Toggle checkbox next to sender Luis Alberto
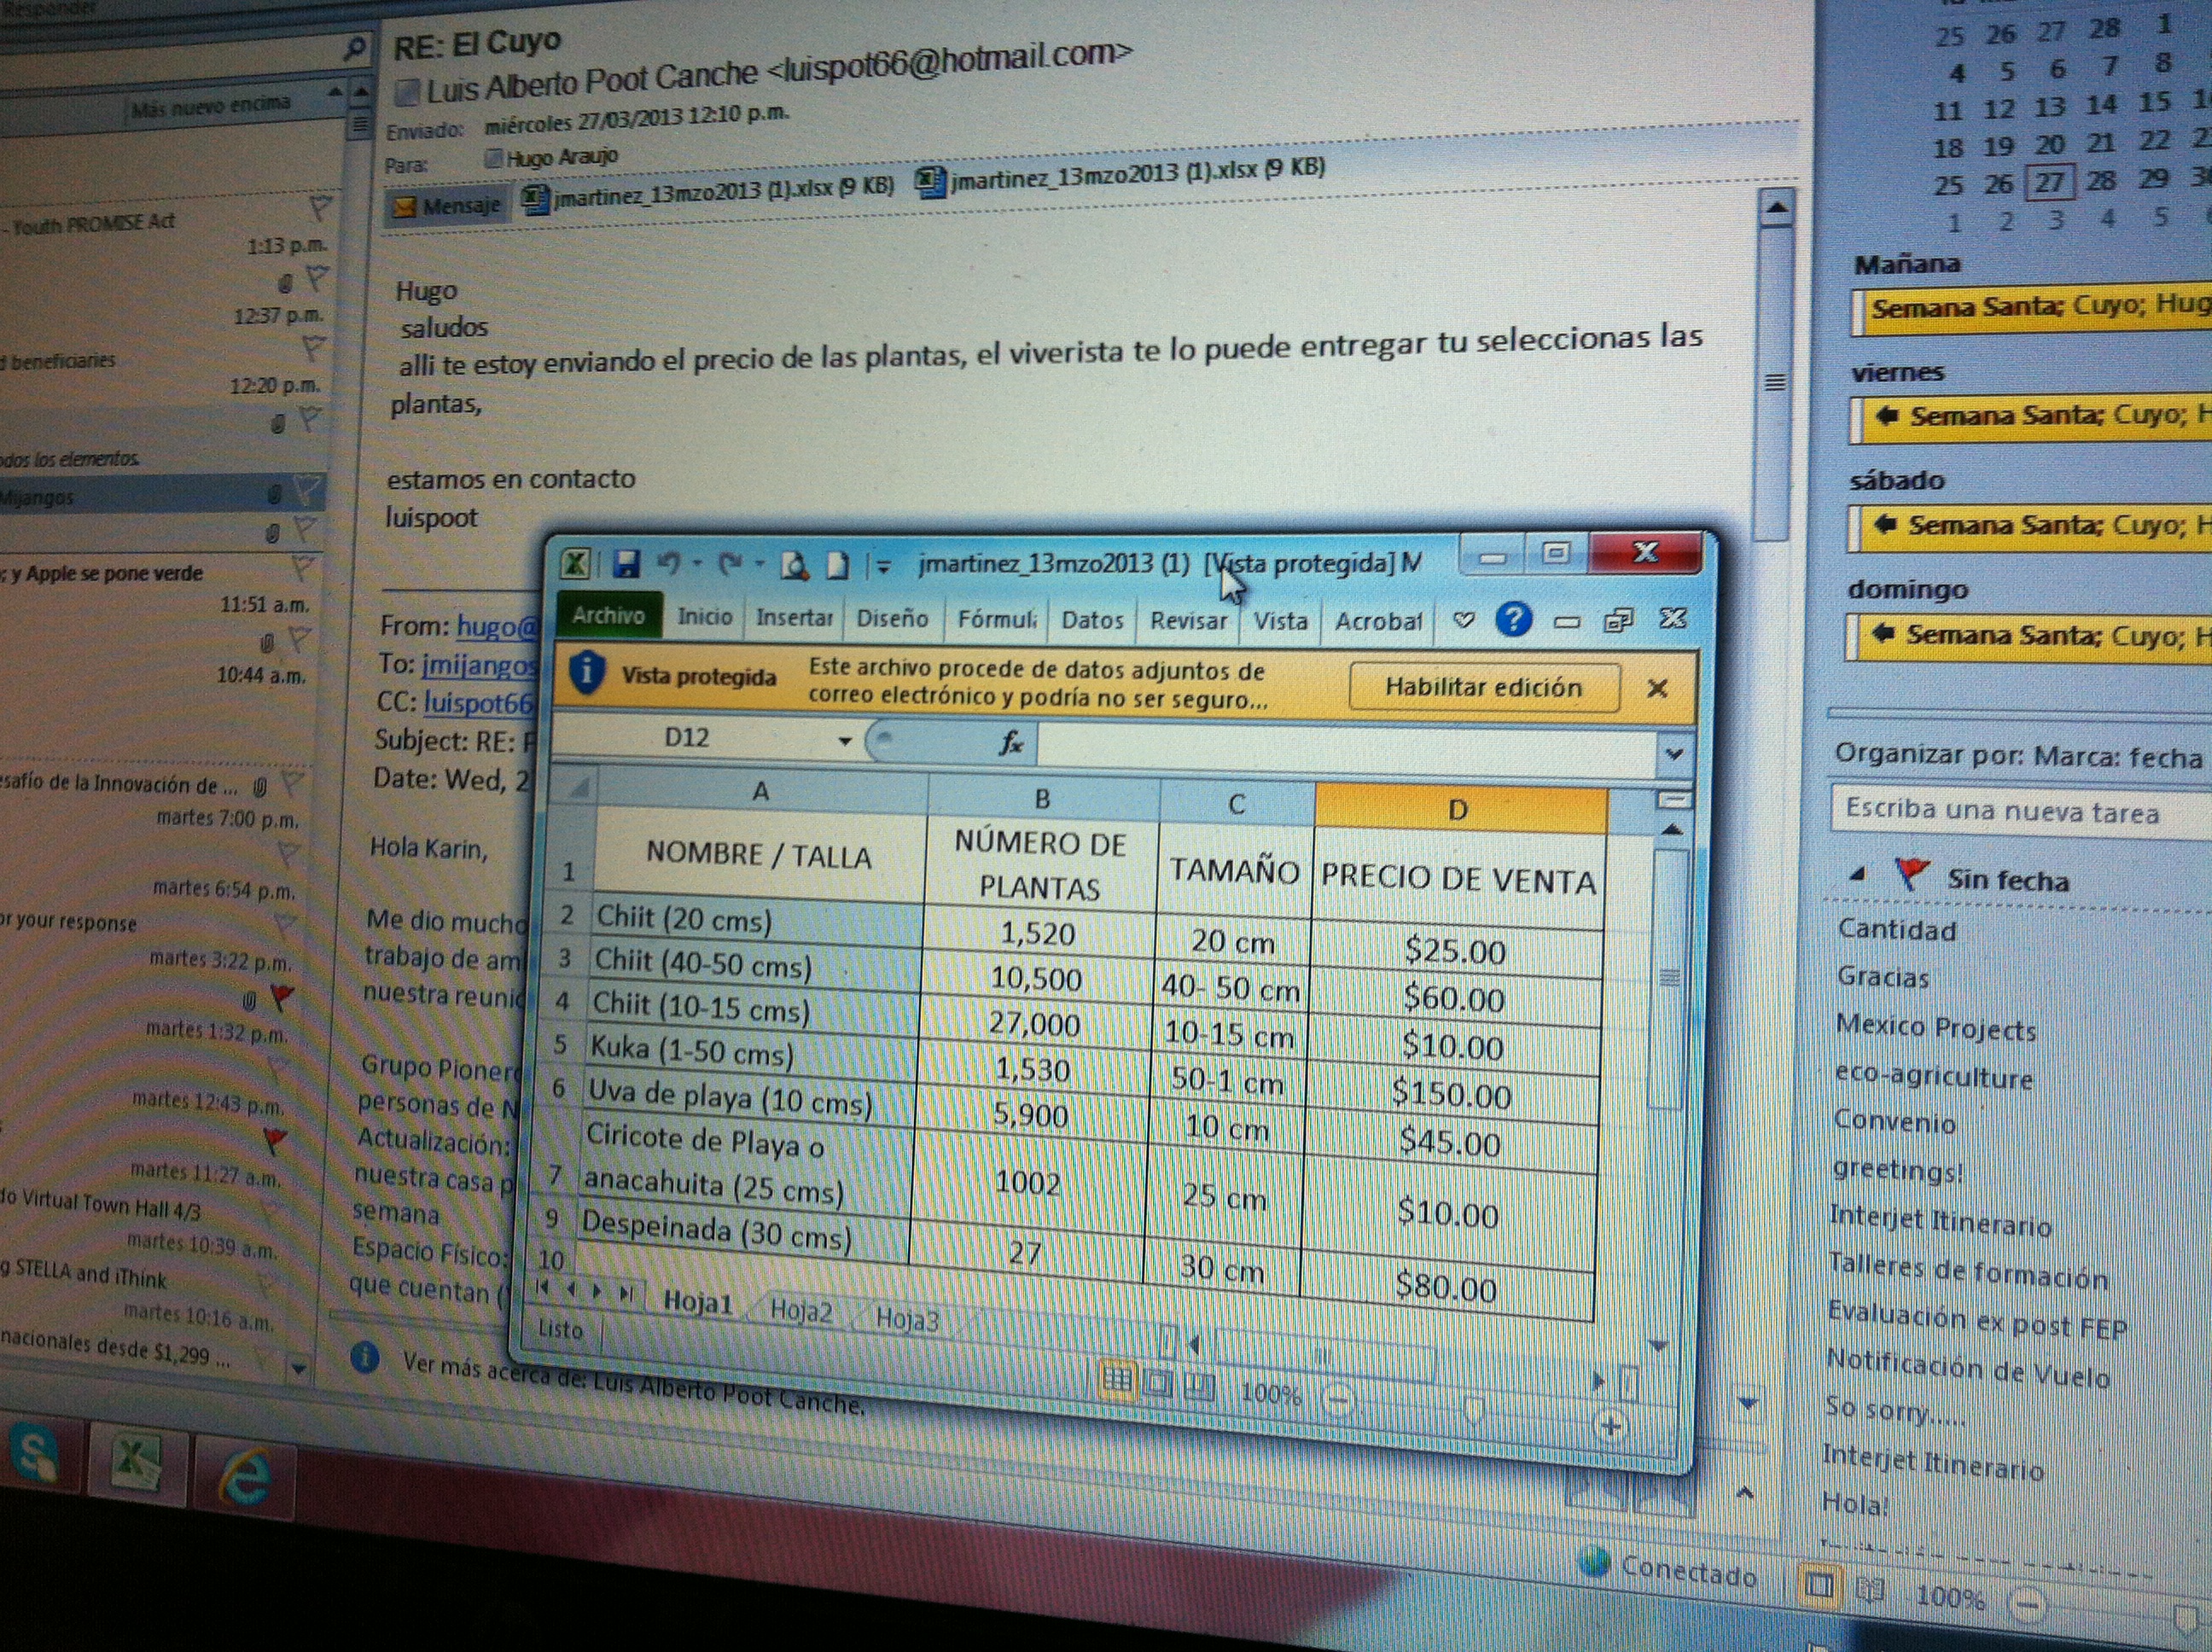The image size is (2212, 1652). pyautogui.click(x=406, y=94)
